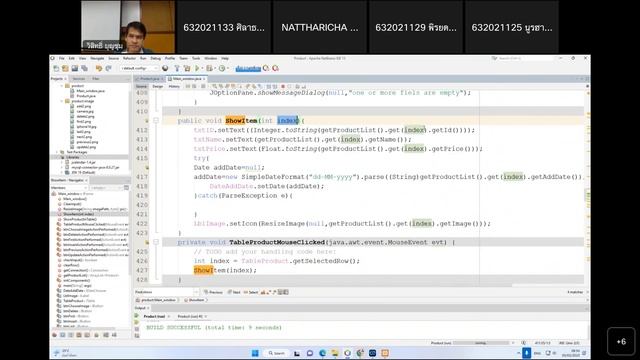Select the Main_window.java editor tab
This screenshot has width=640, height=360.
click(187, 79)
